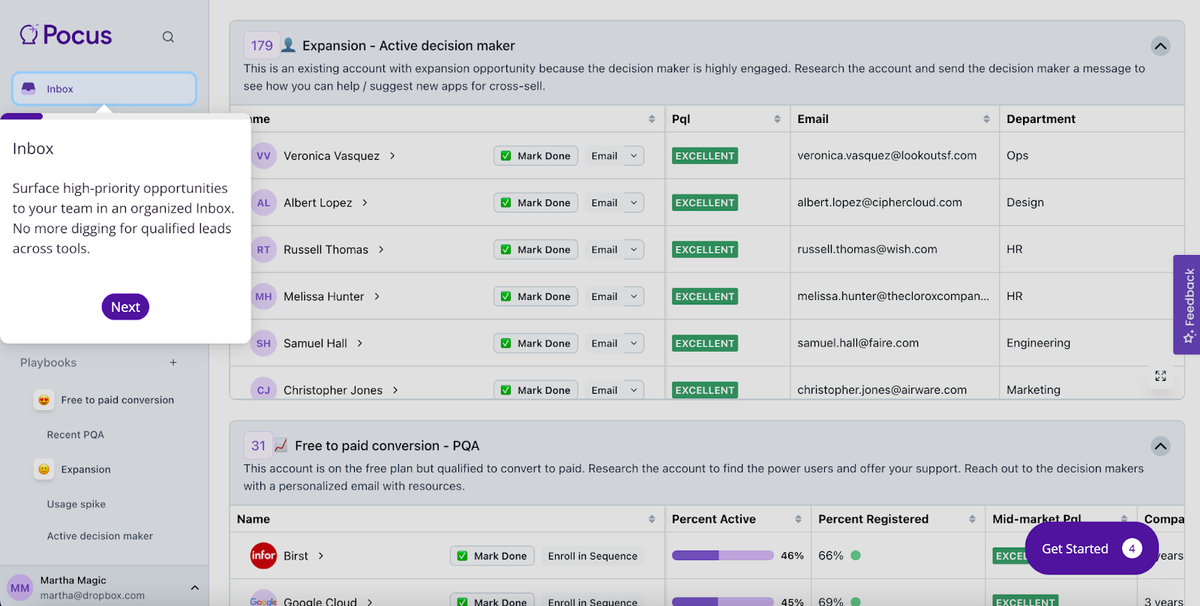The height and width of the screenshot is (606, 1200).
Task: Mark the Birst account as done
Action: click(492, 556)
